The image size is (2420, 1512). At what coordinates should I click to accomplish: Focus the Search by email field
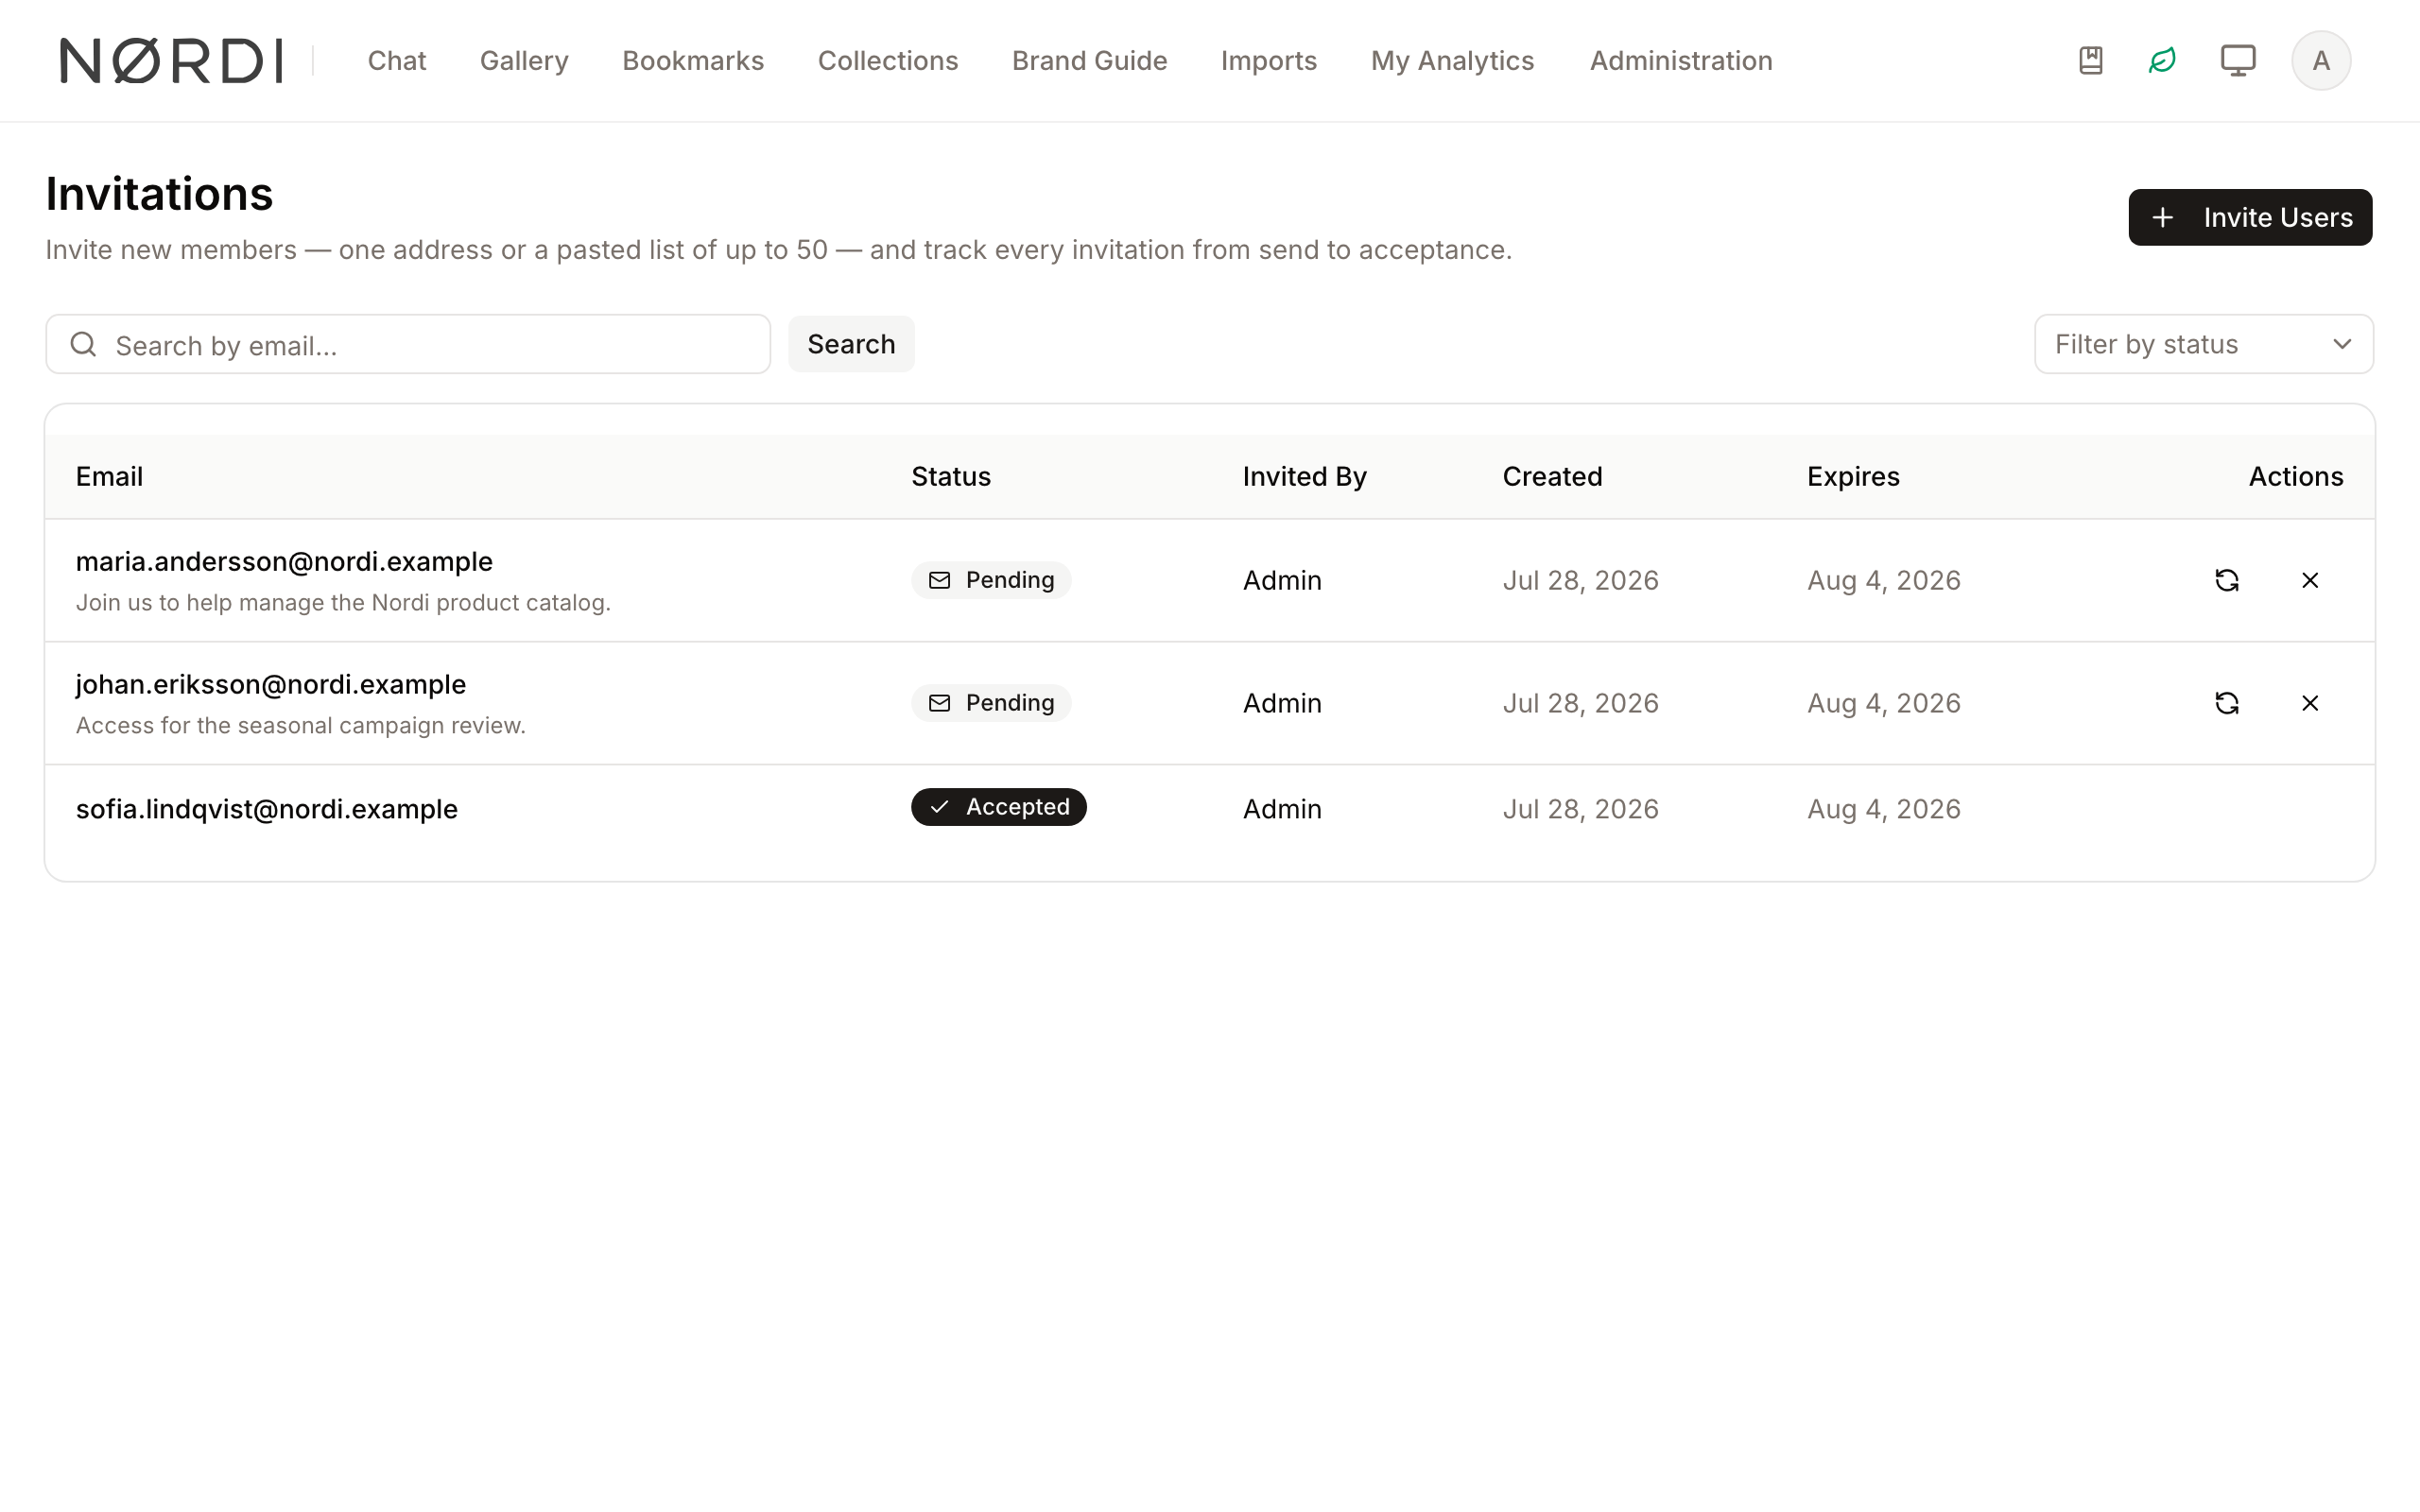(x=408, y=344)
